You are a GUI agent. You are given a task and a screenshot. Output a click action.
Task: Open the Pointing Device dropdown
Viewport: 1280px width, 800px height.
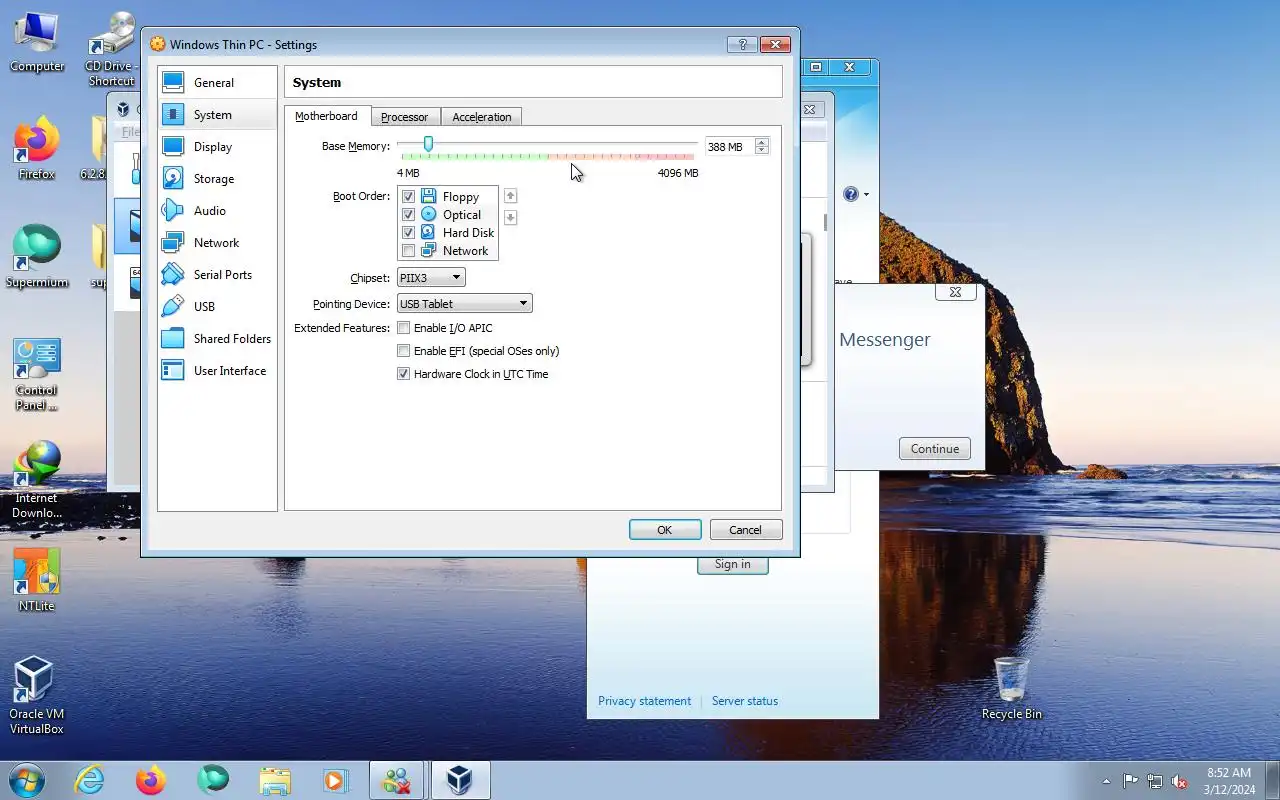tap(464, 304)
